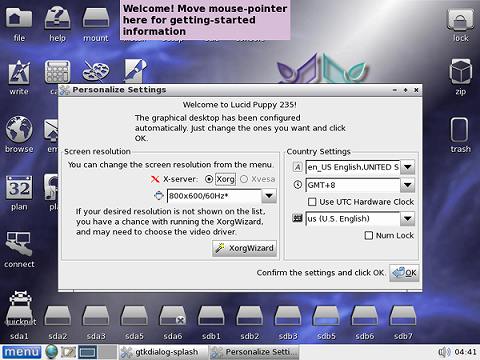480x360 pixels.
Task: Select Personalize Setti... taskbar item
Action: click(x=254, y=352)
